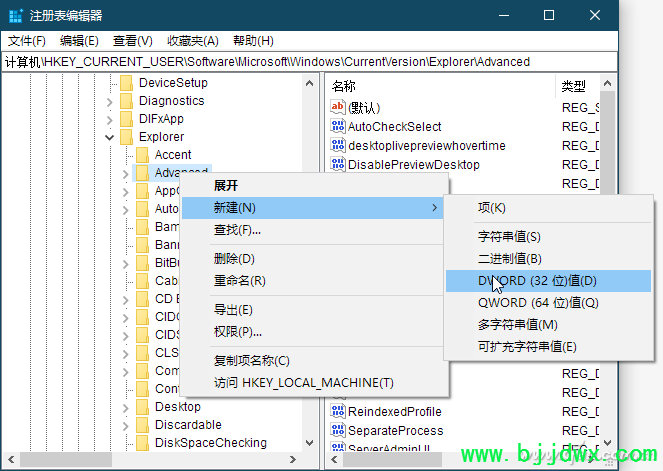Screen dimensions: 663x471
Task: Click the tree pane scroll right arrow
Action: click(293, 459)
